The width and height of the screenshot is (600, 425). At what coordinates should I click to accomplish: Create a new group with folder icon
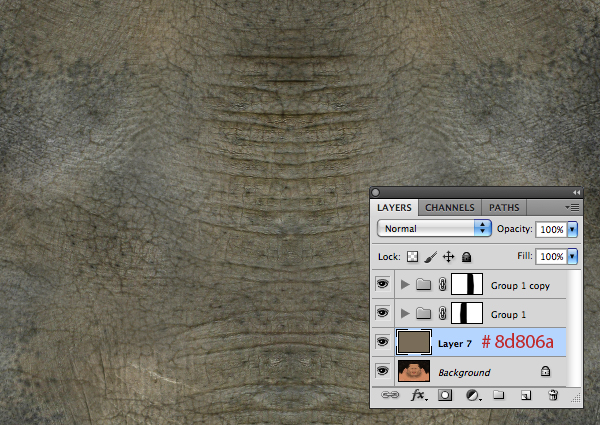coord(498,394)
